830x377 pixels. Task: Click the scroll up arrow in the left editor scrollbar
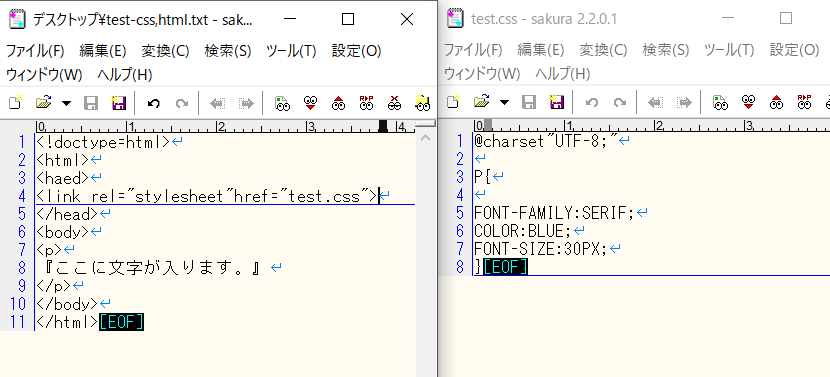(425, 139)
